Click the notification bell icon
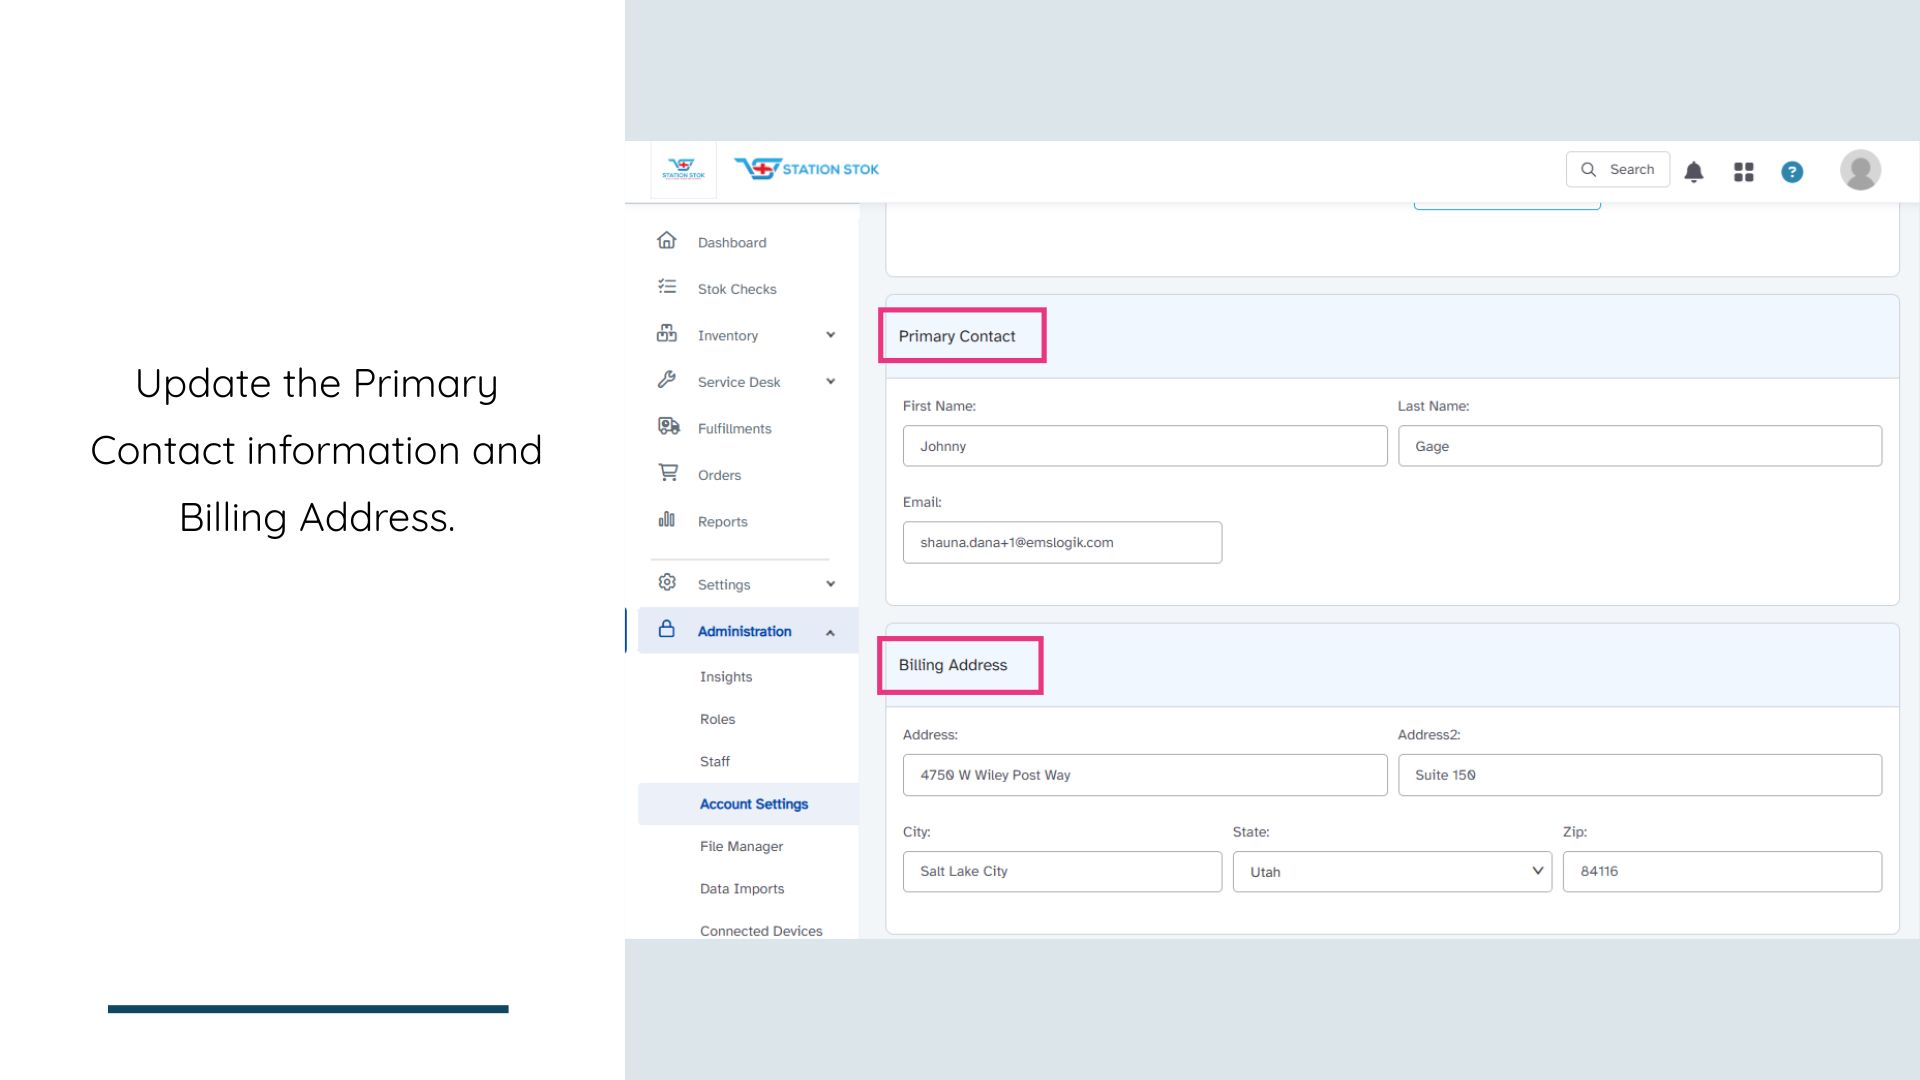This screenshot has width=1920, height=1080. click(1693, 172)
